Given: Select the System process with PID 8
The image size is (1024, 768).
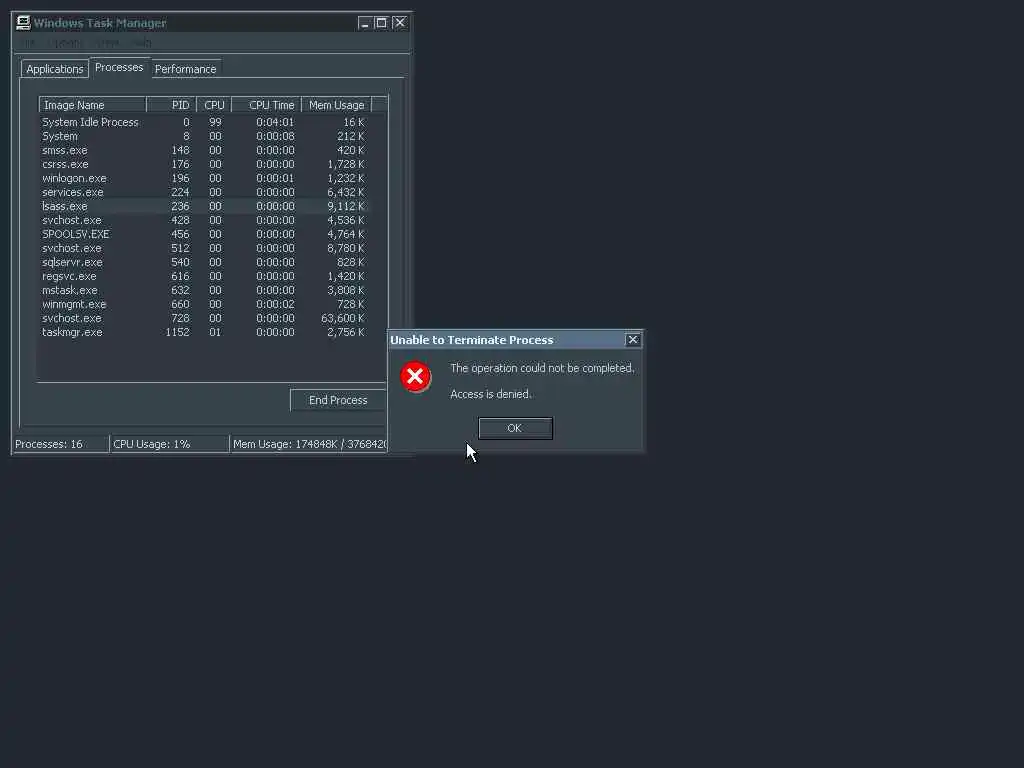Looking at the screenshot, I should 204,136.
